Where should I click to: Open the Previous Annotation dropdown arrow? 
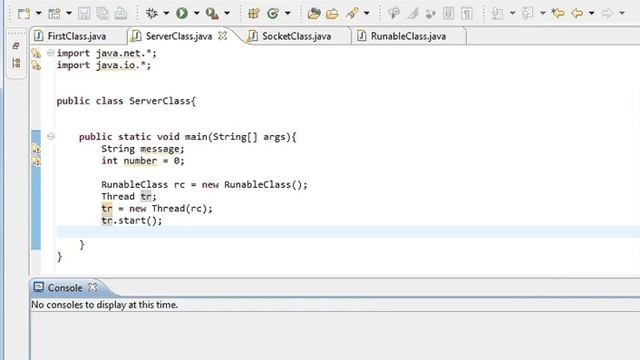click(543, 13)
